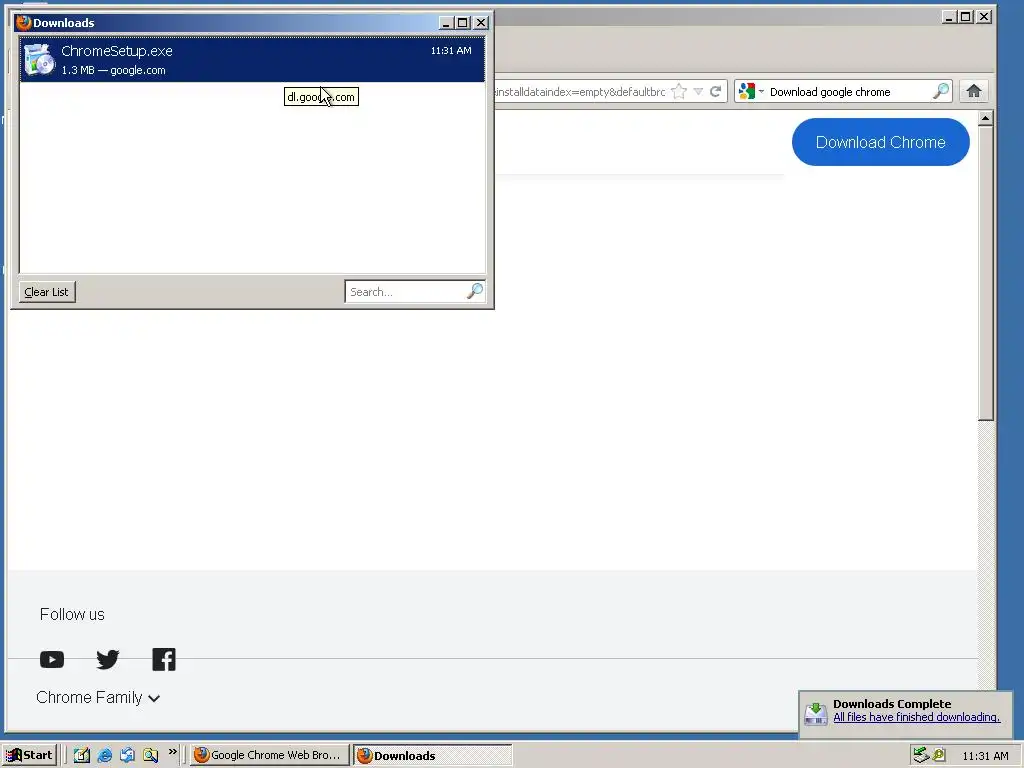The height and width of the screenshot is (768, 1024).
Task: Click the search quick launch icon
Action: click(150, 756)
